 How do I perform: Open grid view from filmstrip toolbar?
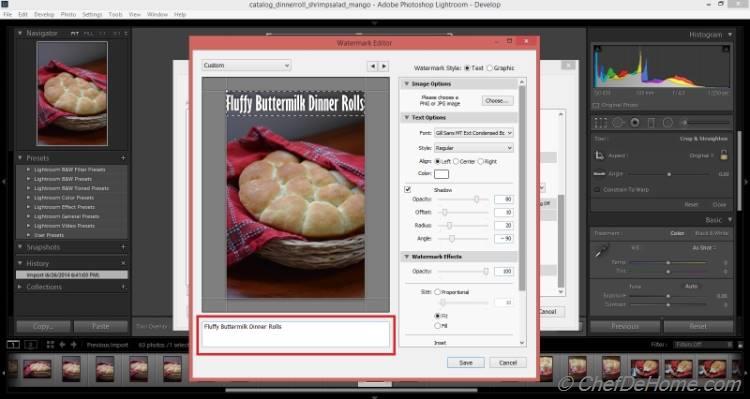(50, 344)
